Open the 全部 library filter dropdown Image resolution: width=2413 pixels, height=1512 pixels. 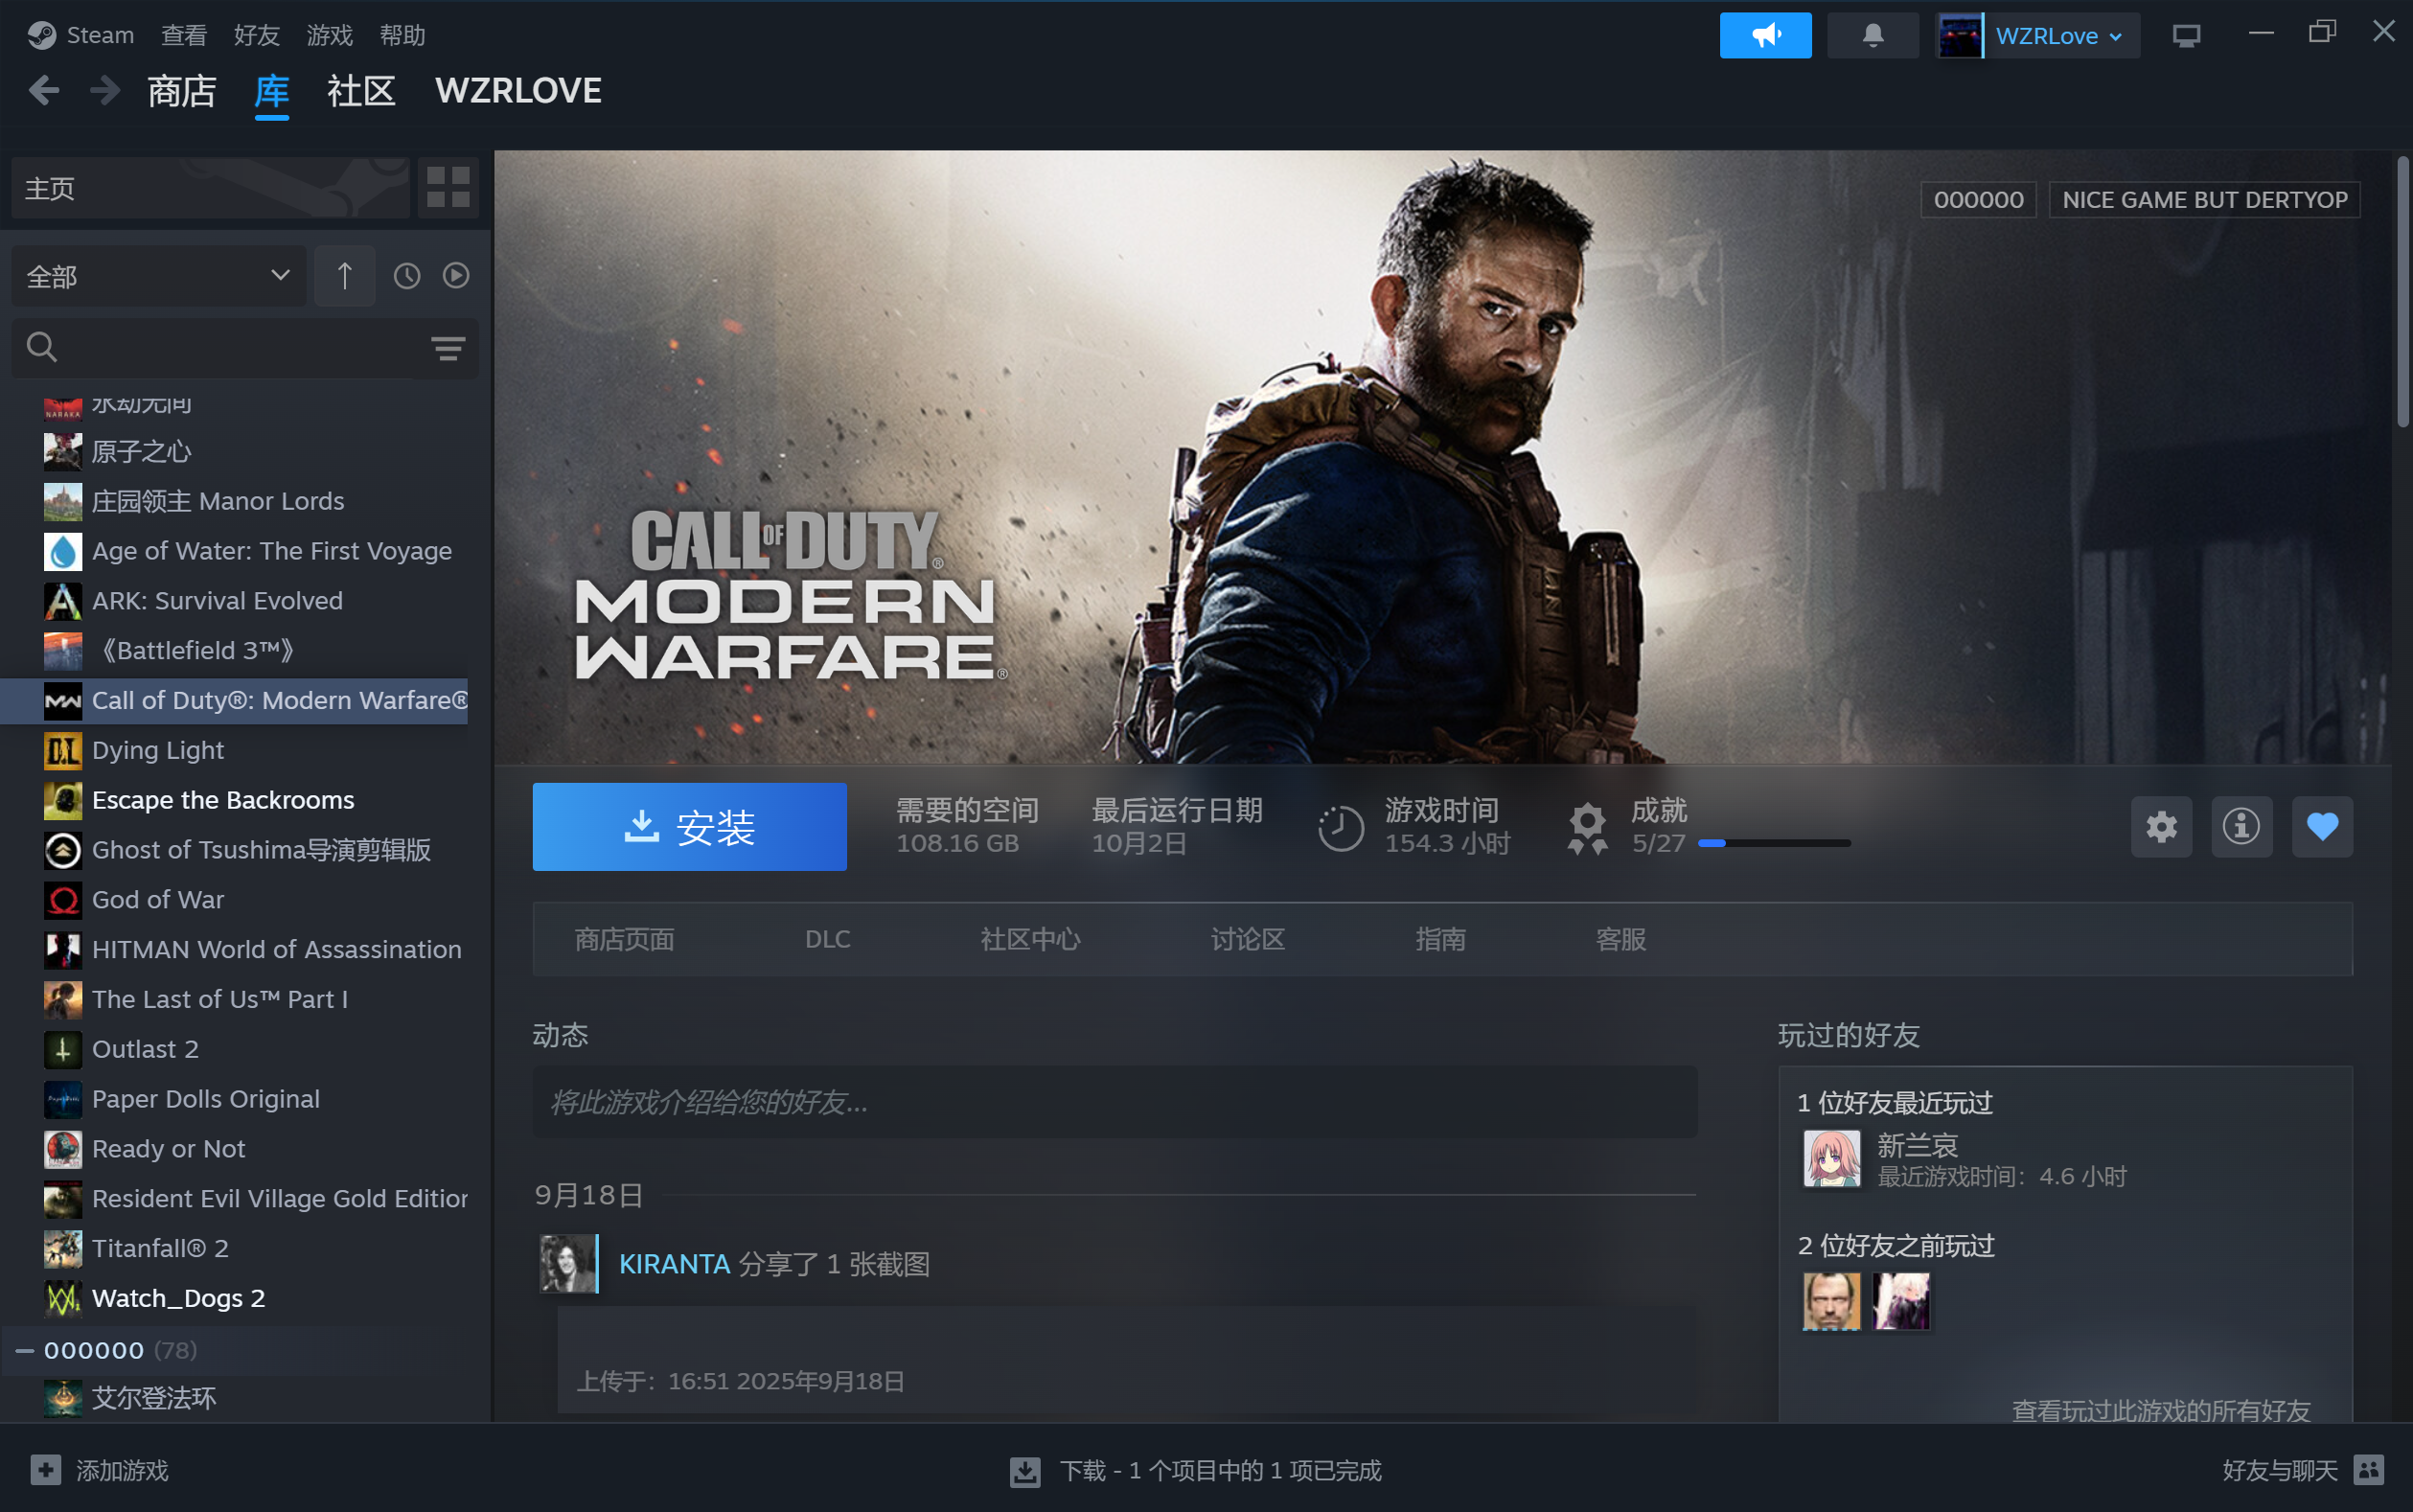tap(158, 276)
